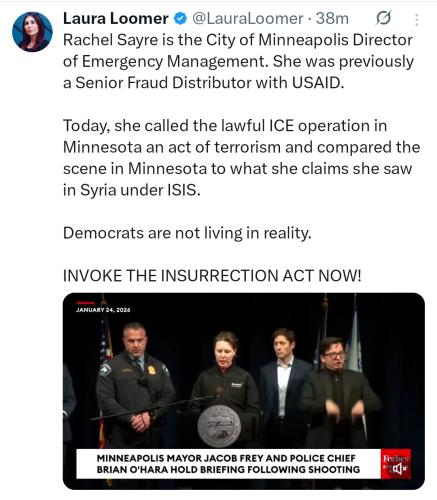The width and height of the screenshot is (437, 500).
Task: Click the paragraph starting 'Today, she called'
Action: pyautogui.click(x=241, y=158)
